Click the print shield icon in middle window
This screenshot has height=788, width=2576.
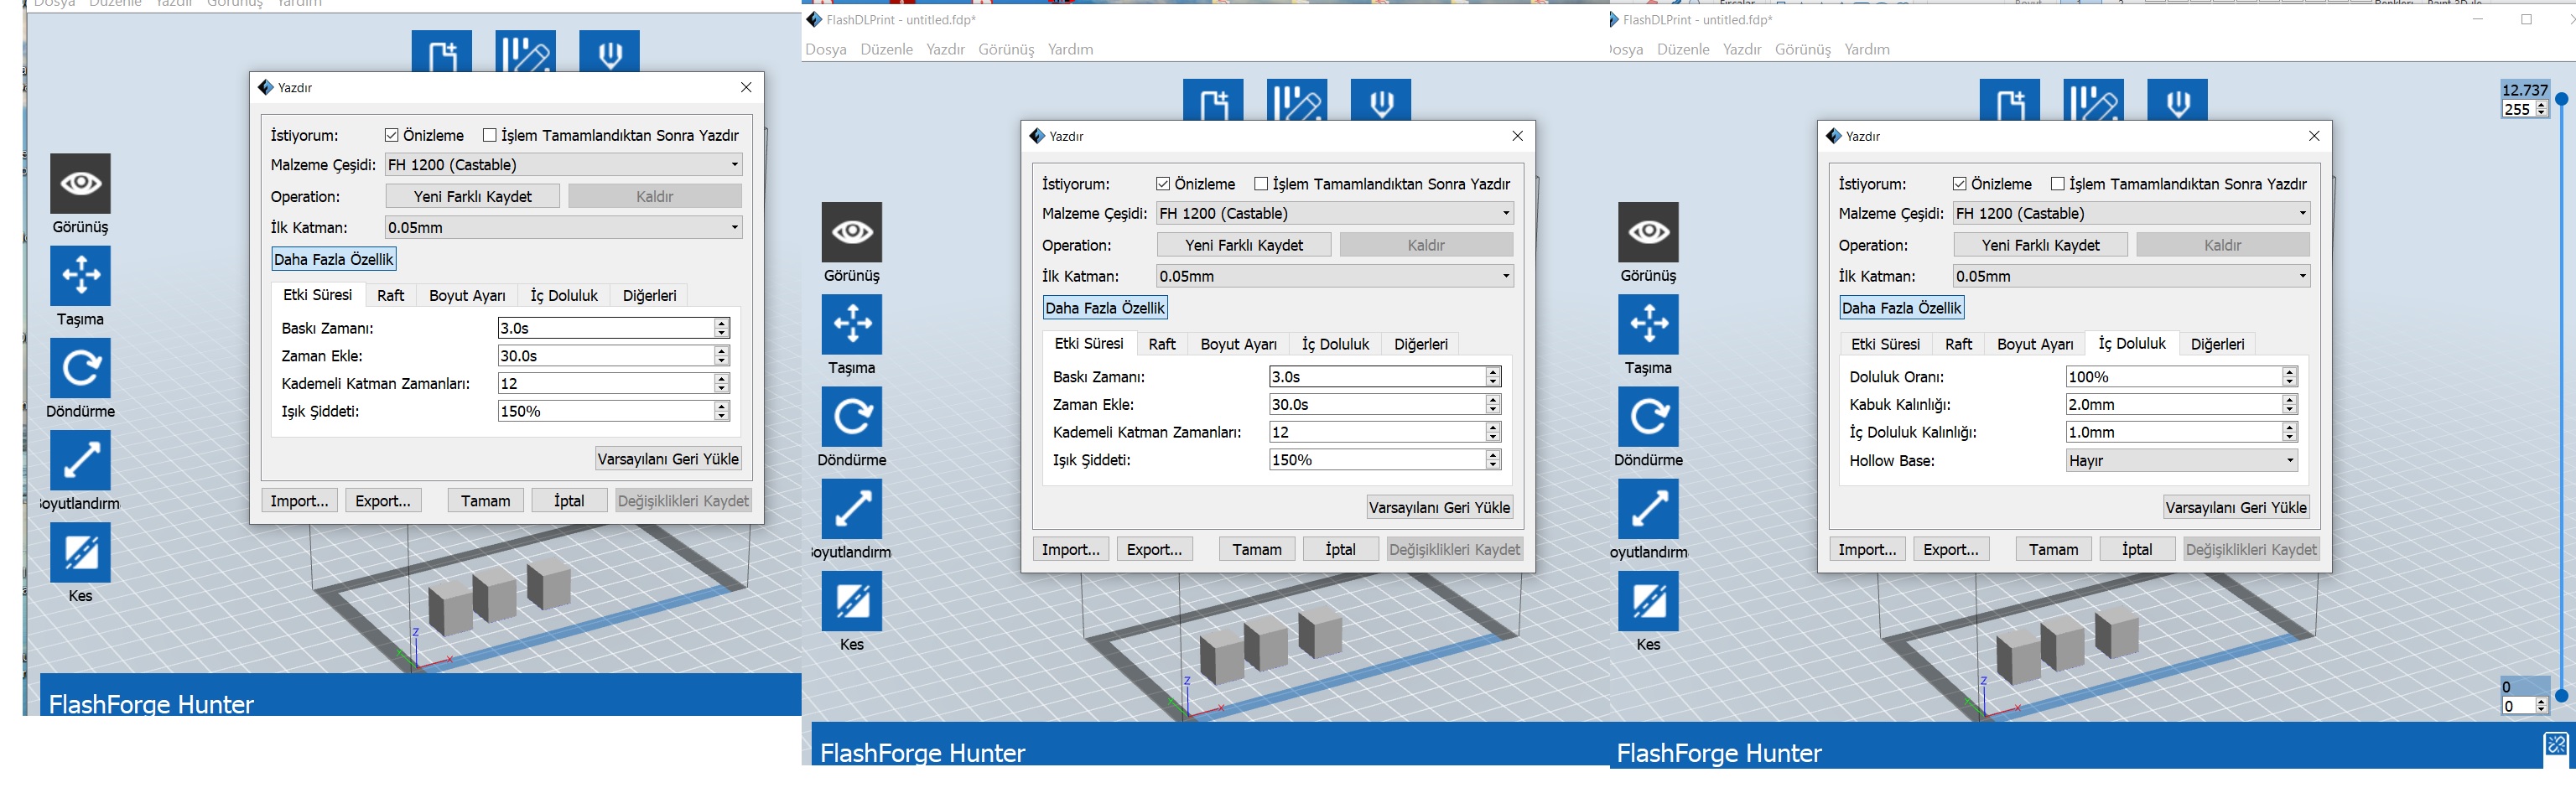(x=1381, y=100)
